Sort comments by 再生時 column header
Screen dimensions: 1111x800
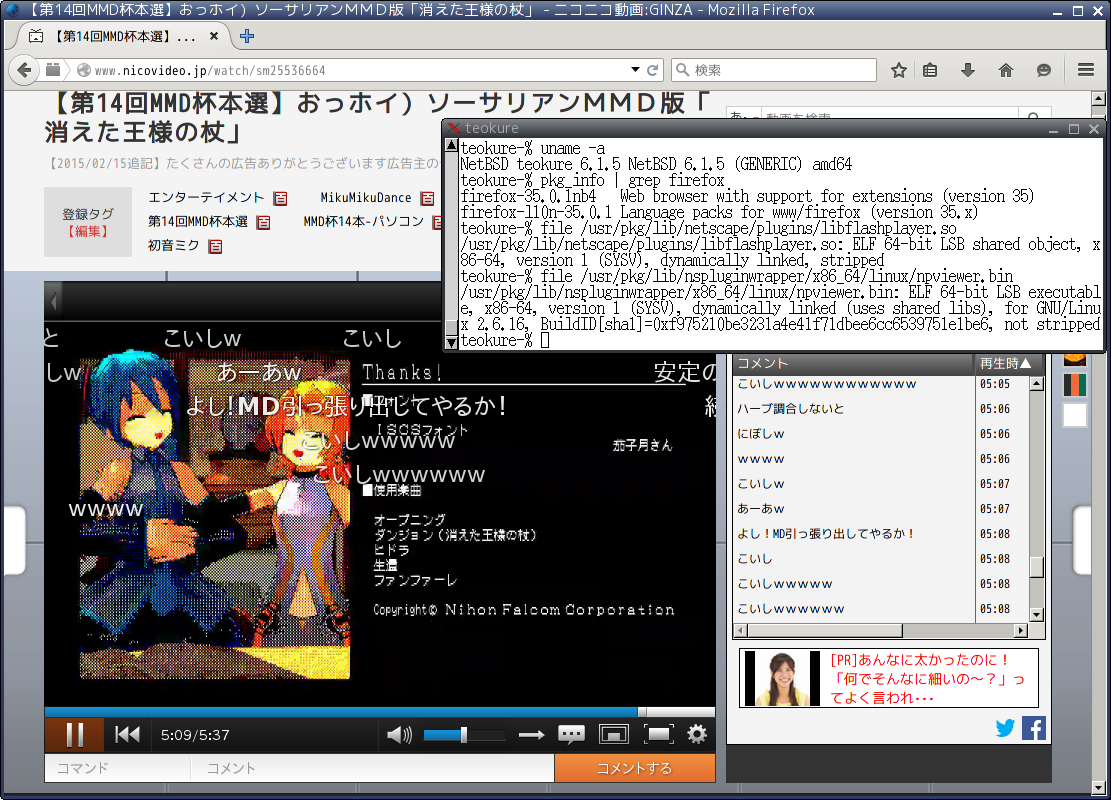(1010, 364)
